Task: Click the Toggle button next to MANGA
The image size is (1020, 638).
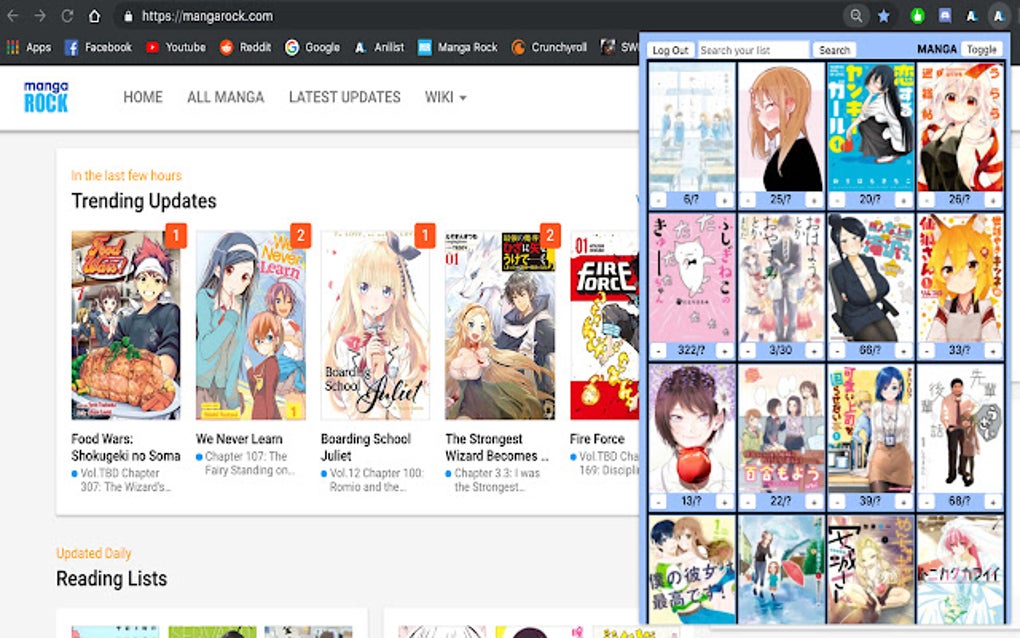Action: (981, 48)
